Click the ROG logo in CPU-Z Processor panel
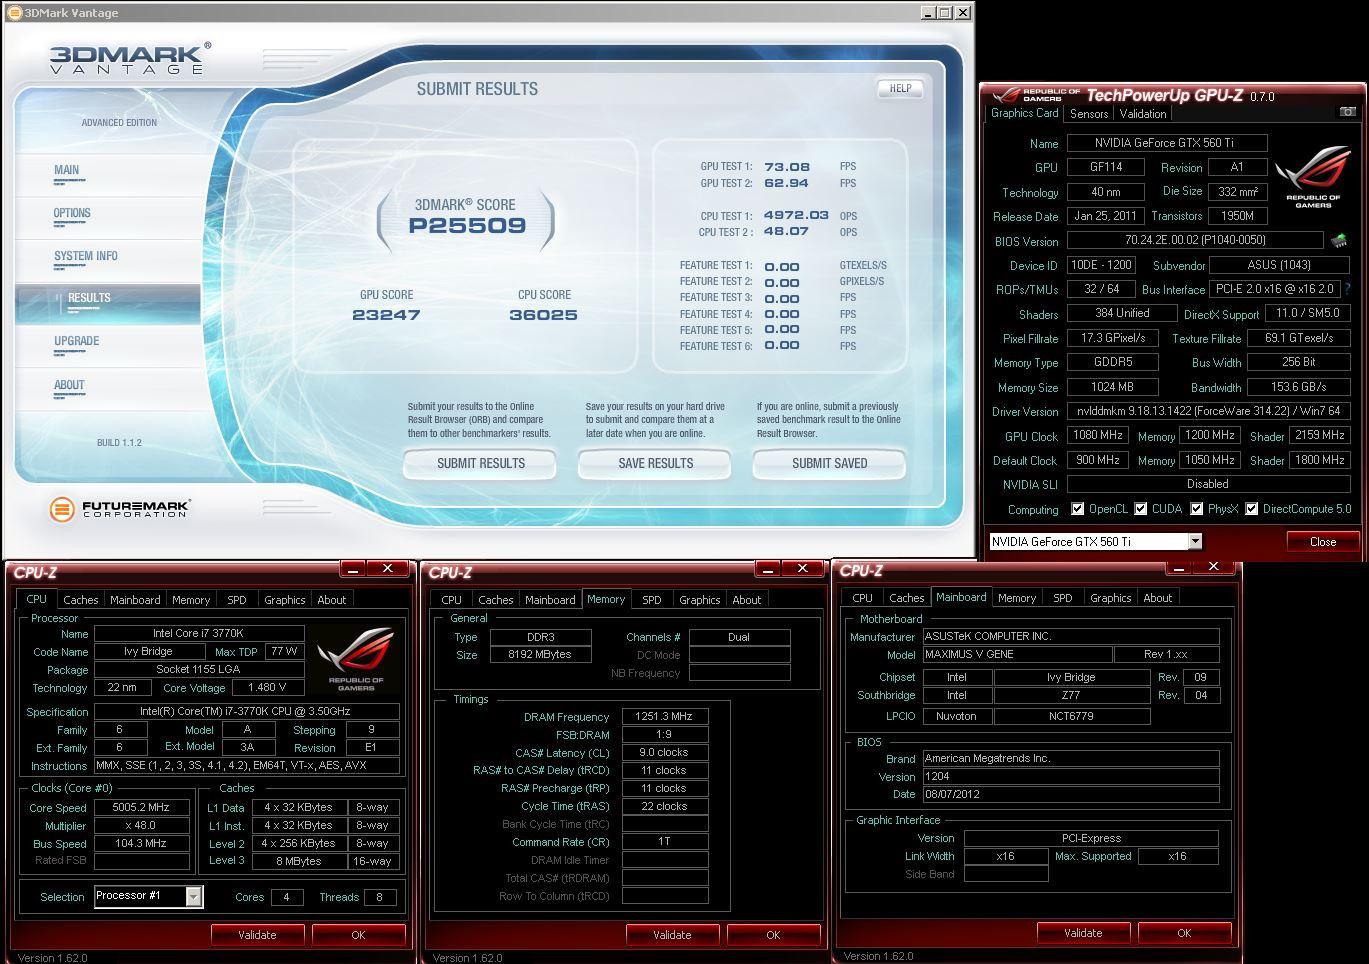1369x964 pixels. coord(356,659)
